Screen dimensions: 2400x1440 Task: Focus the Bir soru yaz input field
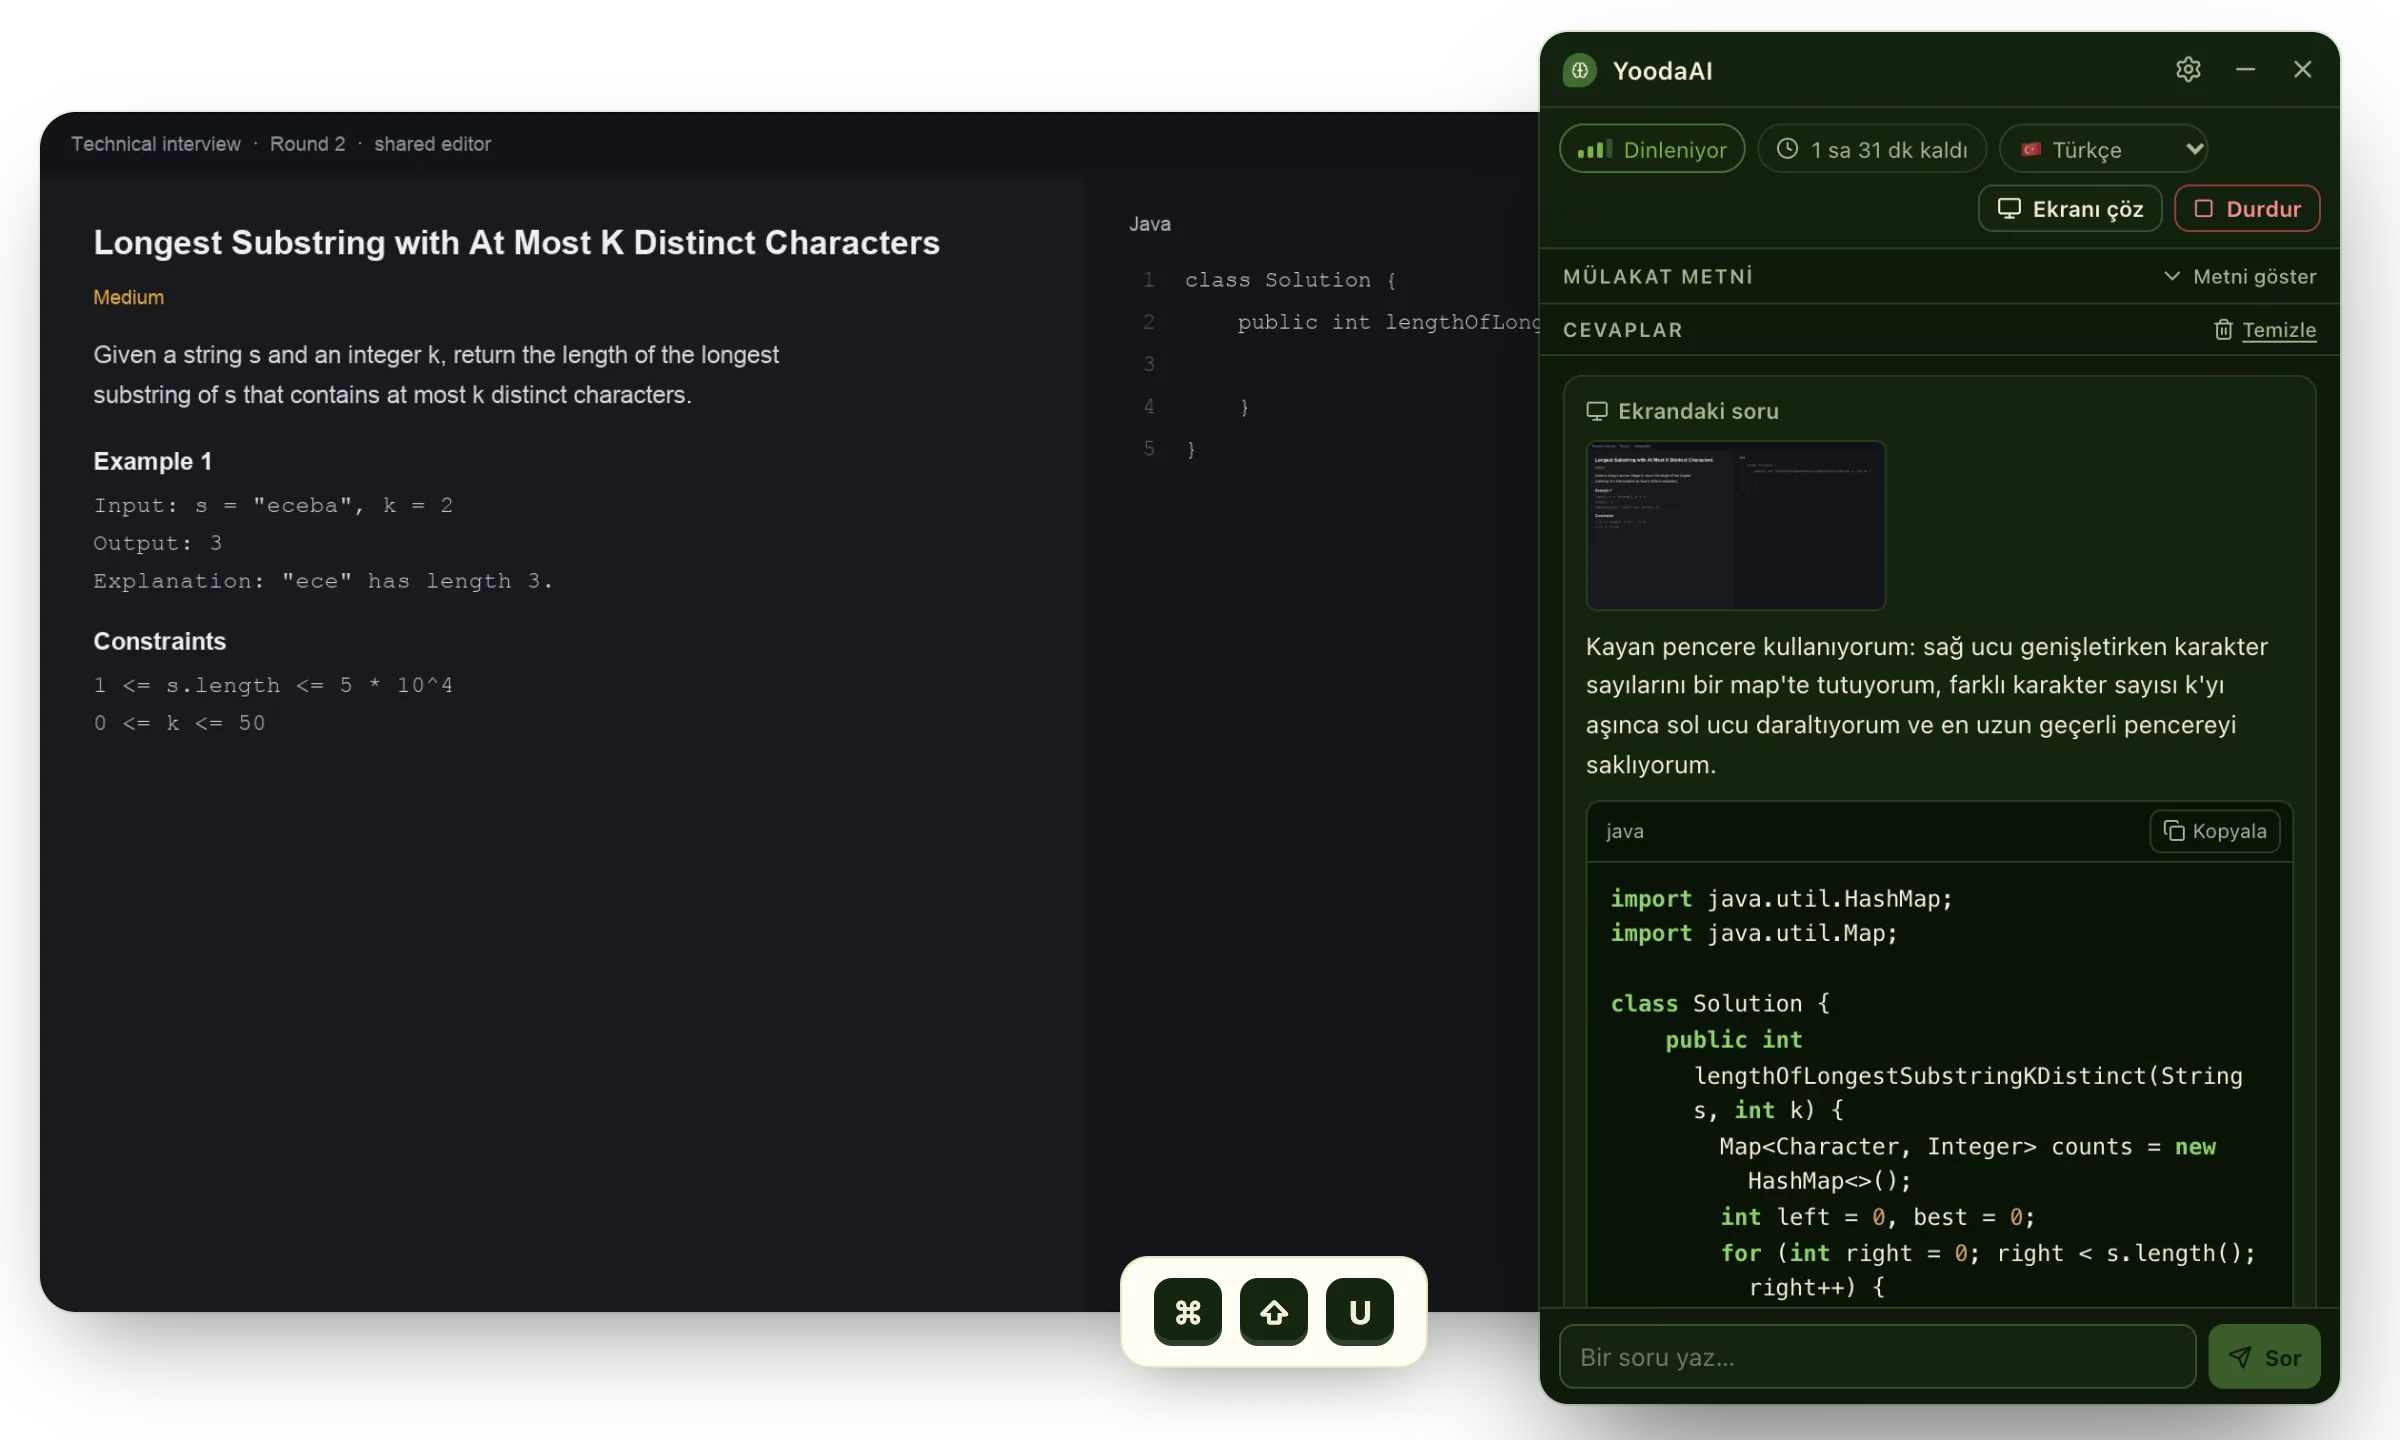[x=1877, y=1357]
